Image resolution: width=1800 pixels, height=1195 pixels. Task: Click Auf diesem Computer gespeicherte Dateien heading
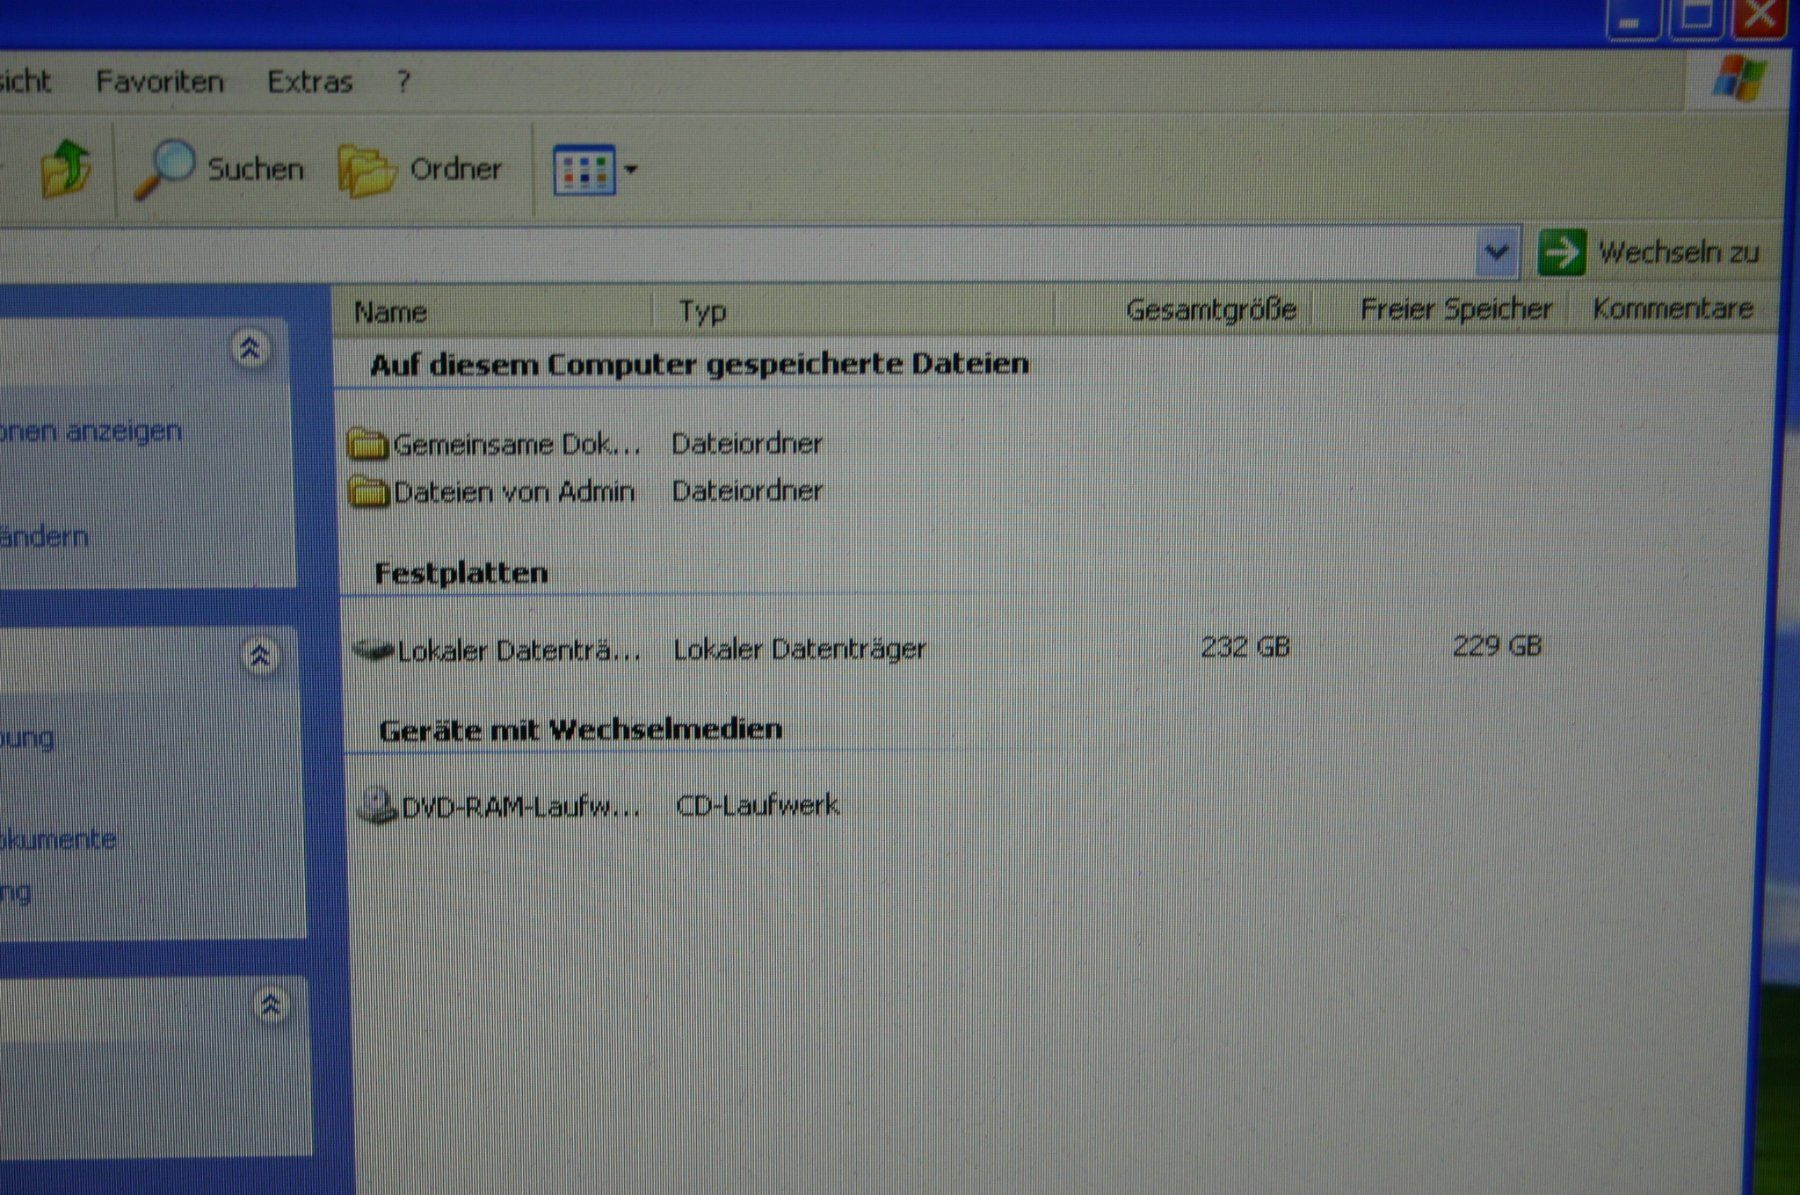tap(700, 364)
